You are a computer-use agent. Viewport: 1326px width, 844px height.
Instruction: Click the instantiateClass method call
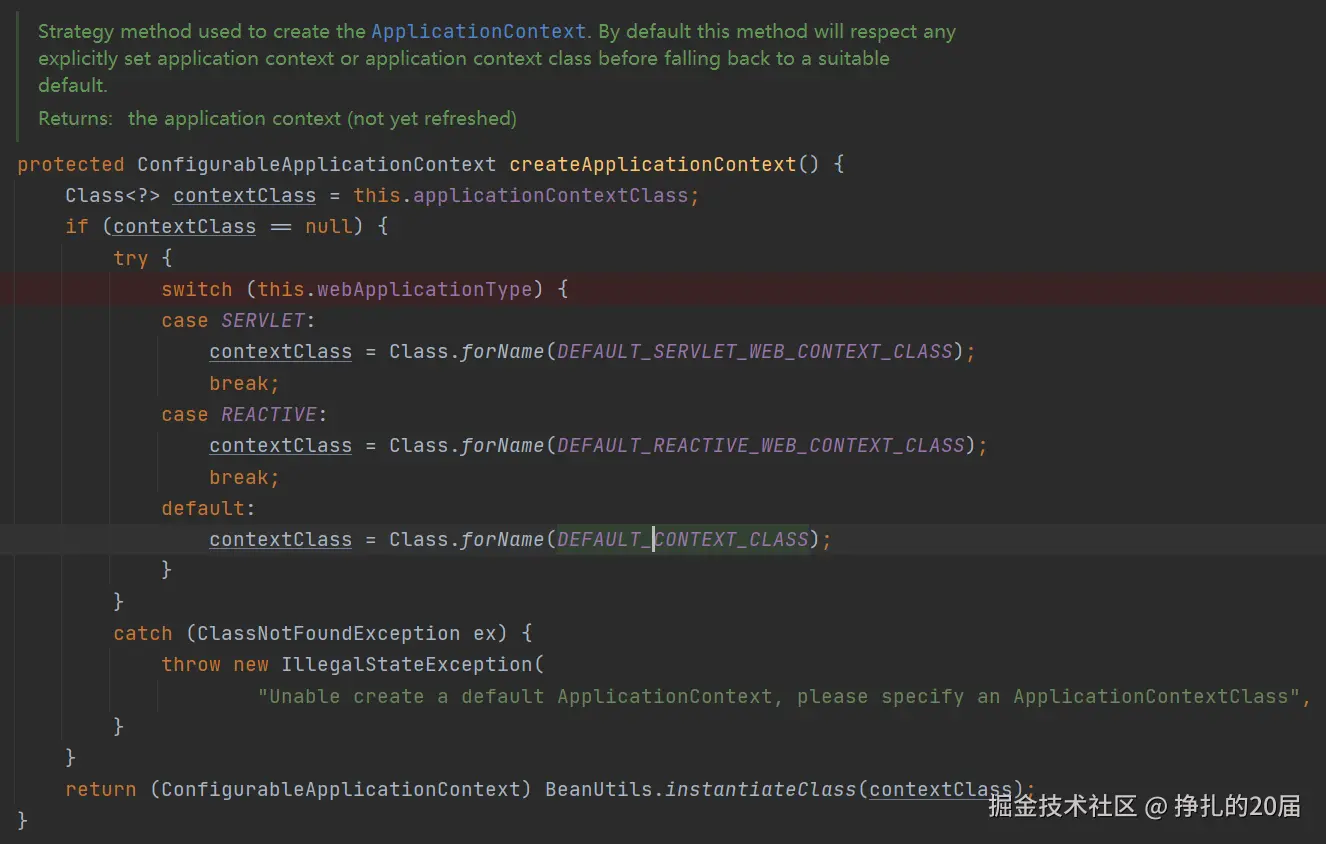pos(761,789)
